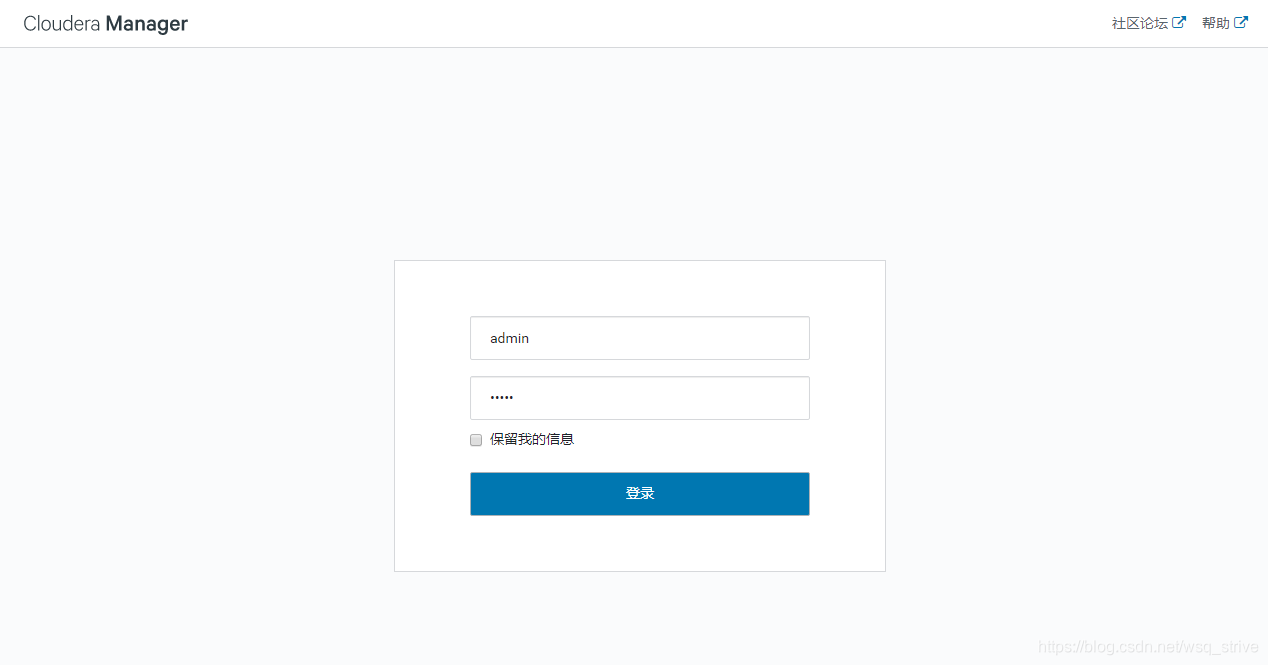Focus the password field with dots
The image size is (1268, 665).
[x=640, y=398]
